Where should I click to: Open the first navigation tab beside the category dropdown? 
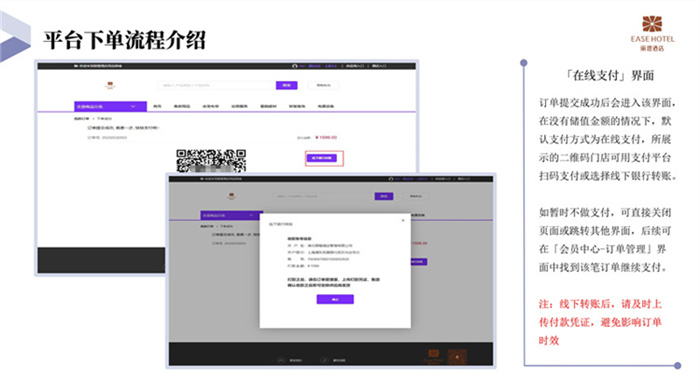pos(157,106)
